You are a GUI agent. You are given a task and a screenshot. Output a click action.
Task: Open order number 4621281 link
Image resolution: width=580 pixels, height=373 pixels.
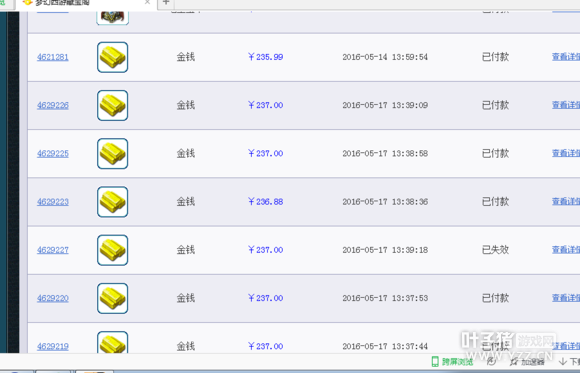click(53, 57)
